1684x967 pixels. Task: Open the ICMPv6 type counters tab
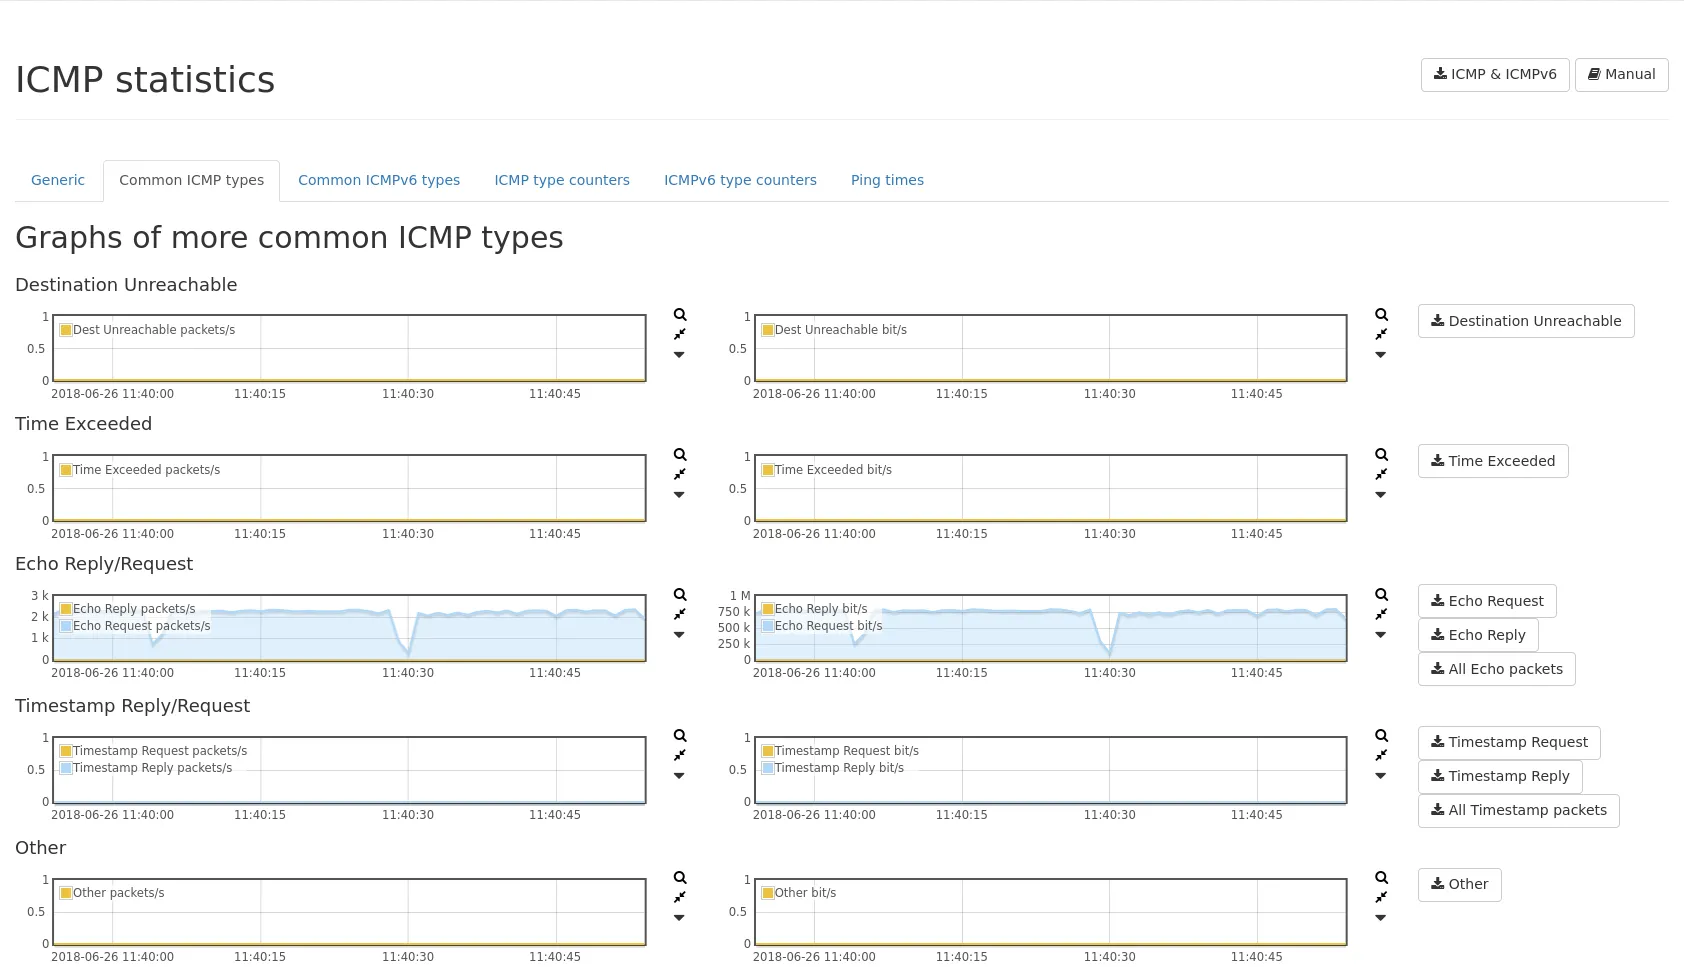740,180
